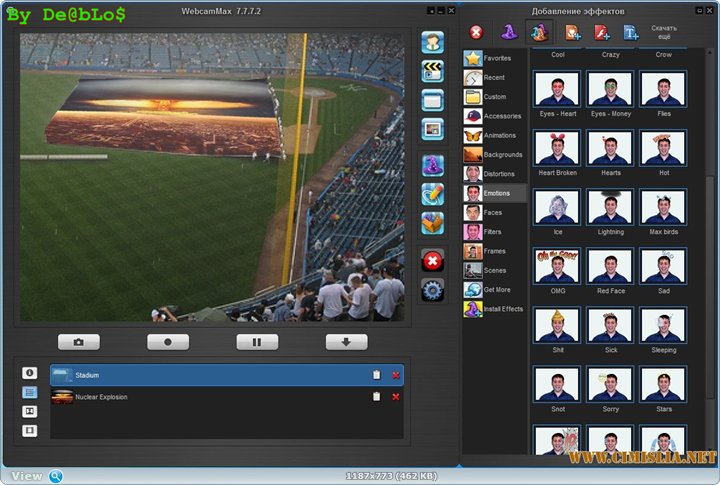The height and width of the screenshot is (485, 720).
Task: Open the Favorites category
Action: click(x=495, y=58)
